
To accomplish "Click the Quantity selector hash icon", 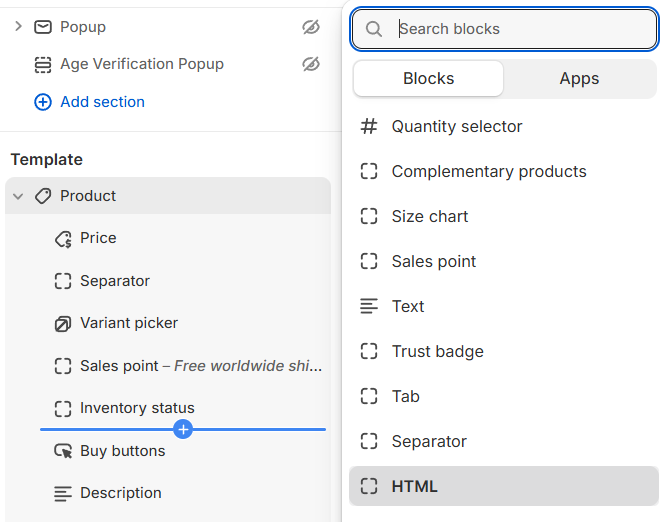I will 369,127.
